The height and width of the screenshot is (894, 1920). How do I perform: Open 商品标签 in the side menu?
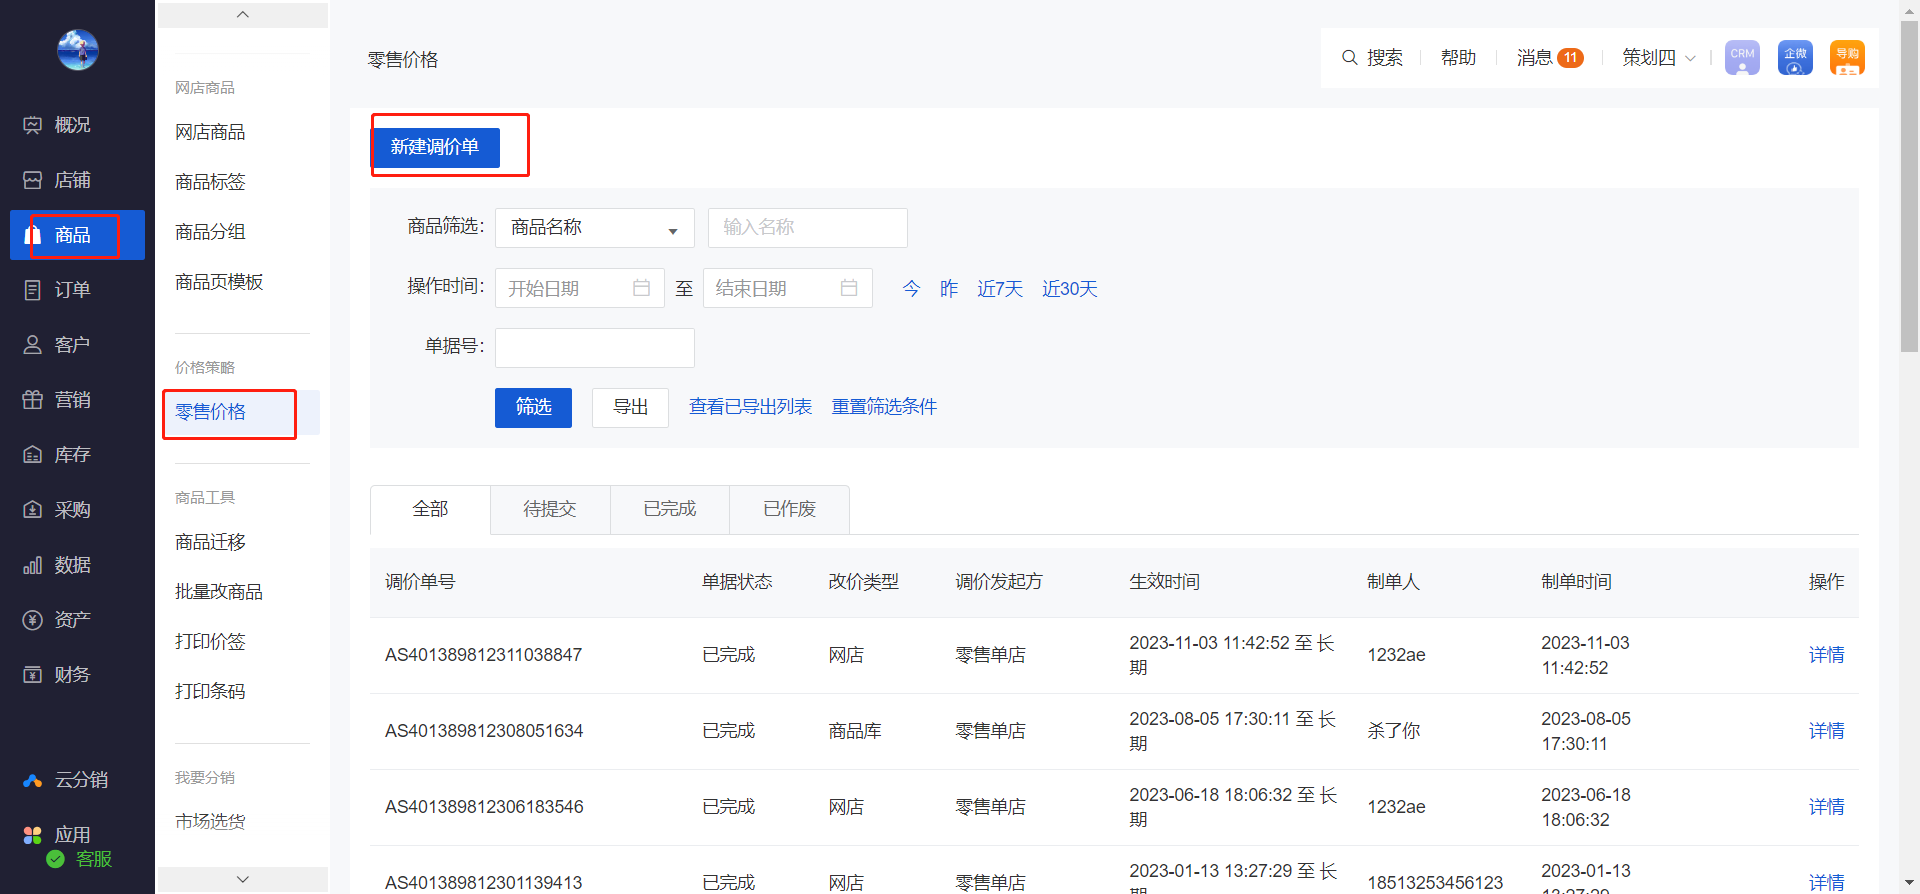coord(210,182)
